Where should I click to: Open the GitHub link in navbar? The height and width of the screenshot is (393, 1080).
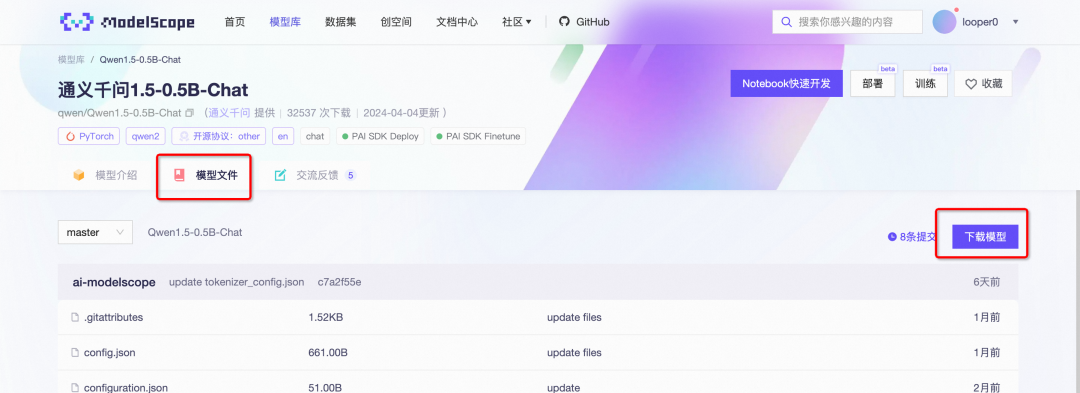click(x=584, y=21)
